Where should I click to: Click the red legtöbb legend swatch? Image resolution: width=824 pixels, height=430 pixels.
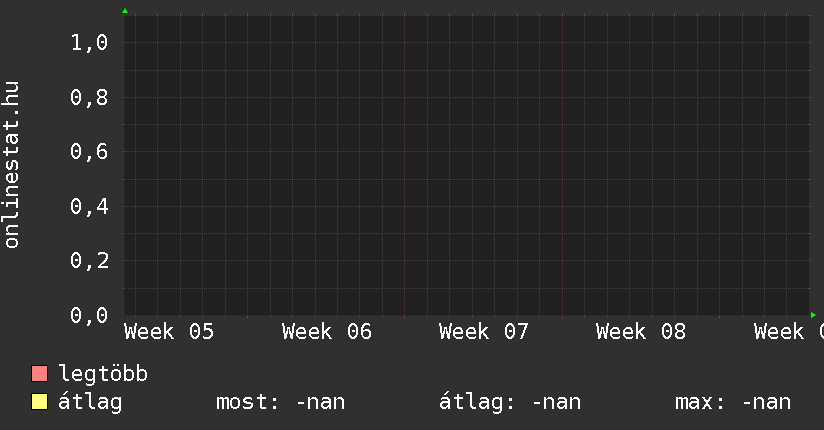40,375
